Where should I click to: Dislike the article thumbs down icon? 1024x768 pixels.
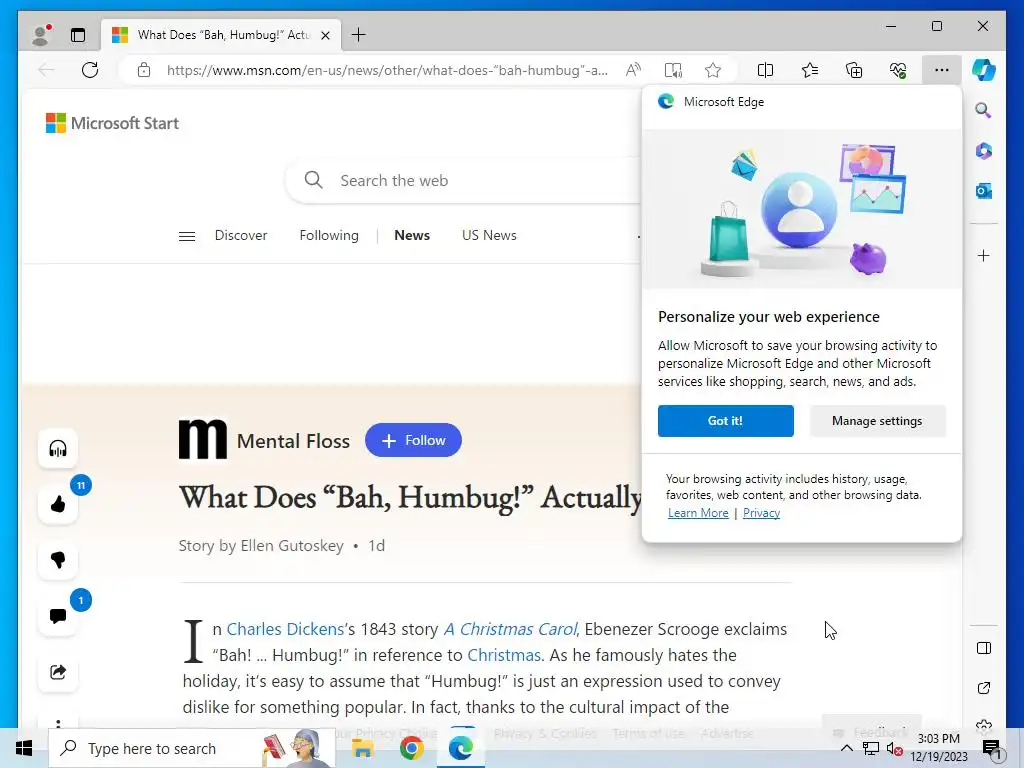point(58,560)
